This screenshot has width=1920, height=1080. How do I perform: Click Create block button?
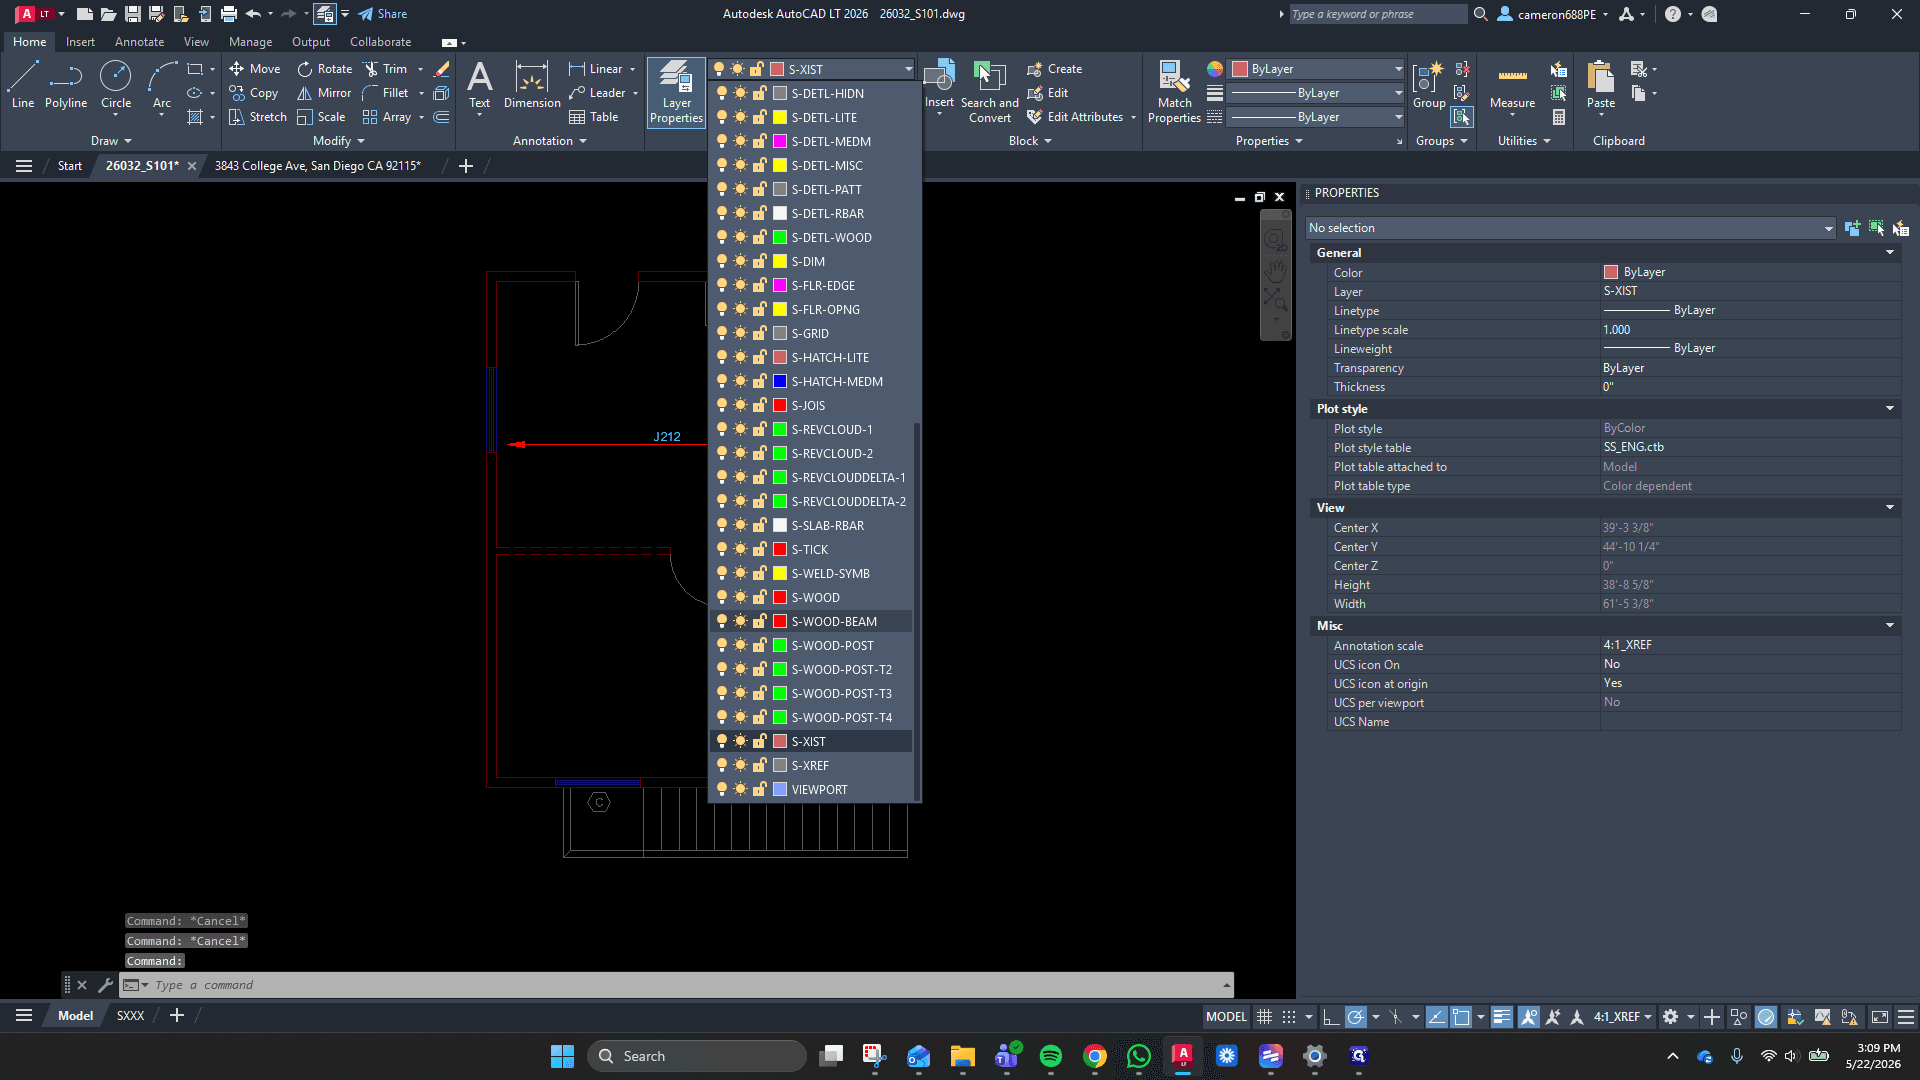coord(1054,69)
